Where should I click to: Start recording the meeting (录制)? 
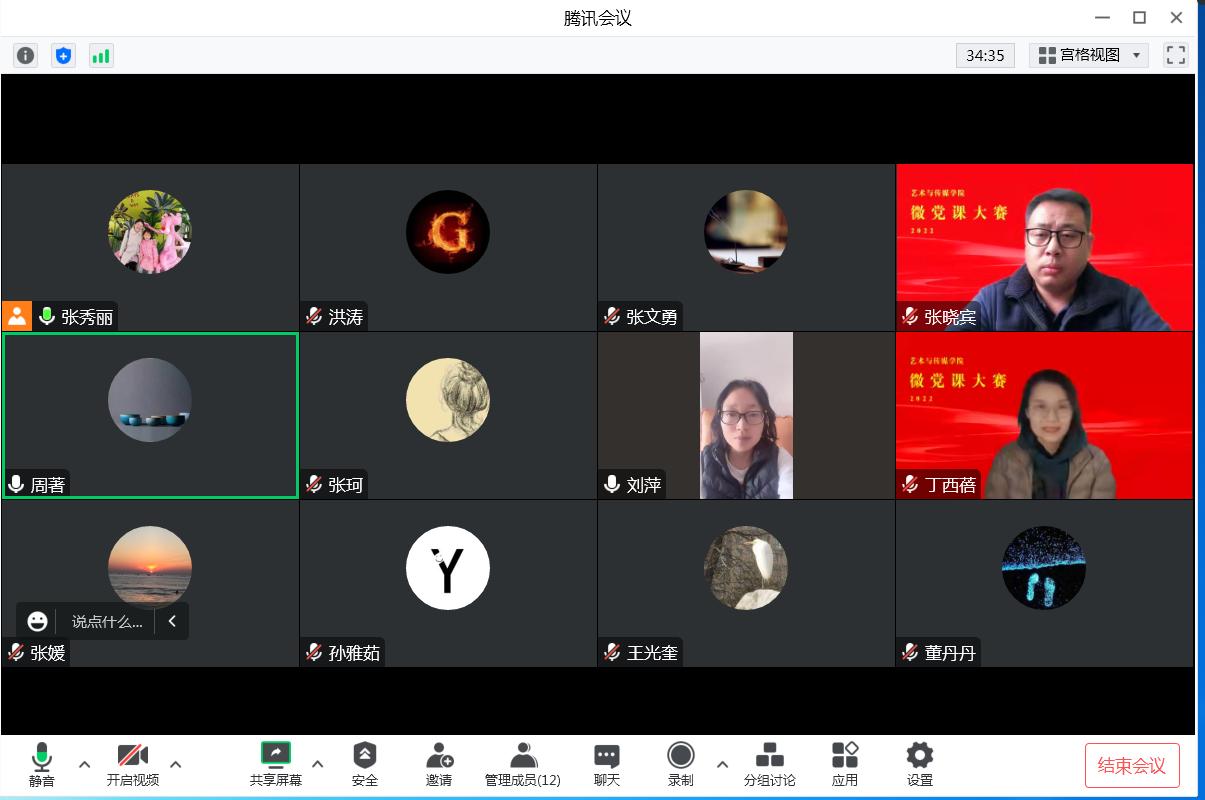681,765
